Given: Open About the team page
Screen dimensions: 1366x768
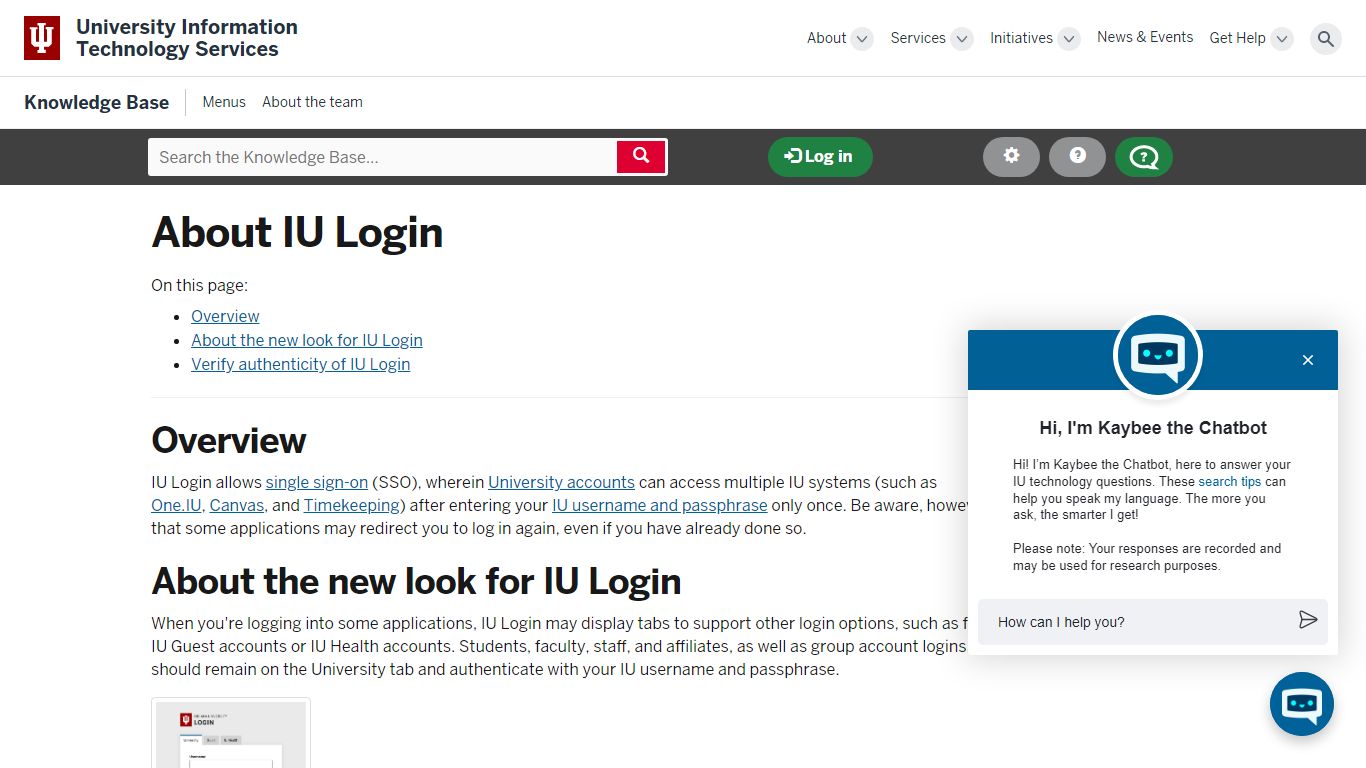Looking at the screenshot, I should [x=312, y=102].
